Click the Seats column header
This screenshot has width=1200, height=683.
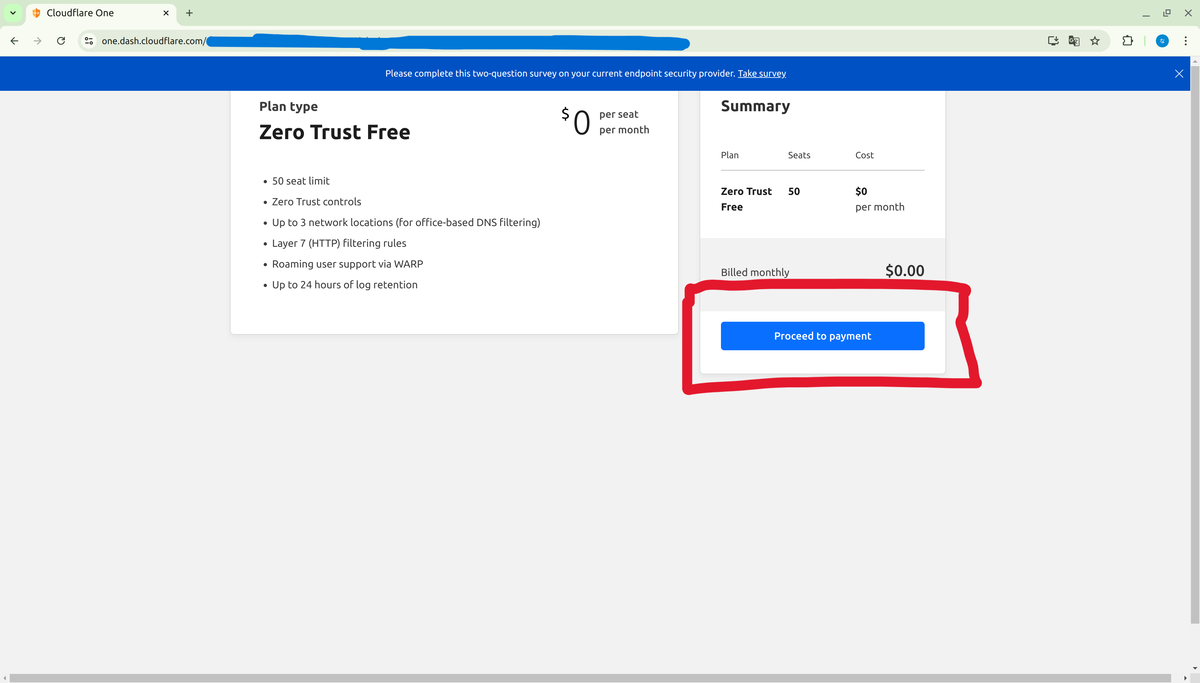799,155
